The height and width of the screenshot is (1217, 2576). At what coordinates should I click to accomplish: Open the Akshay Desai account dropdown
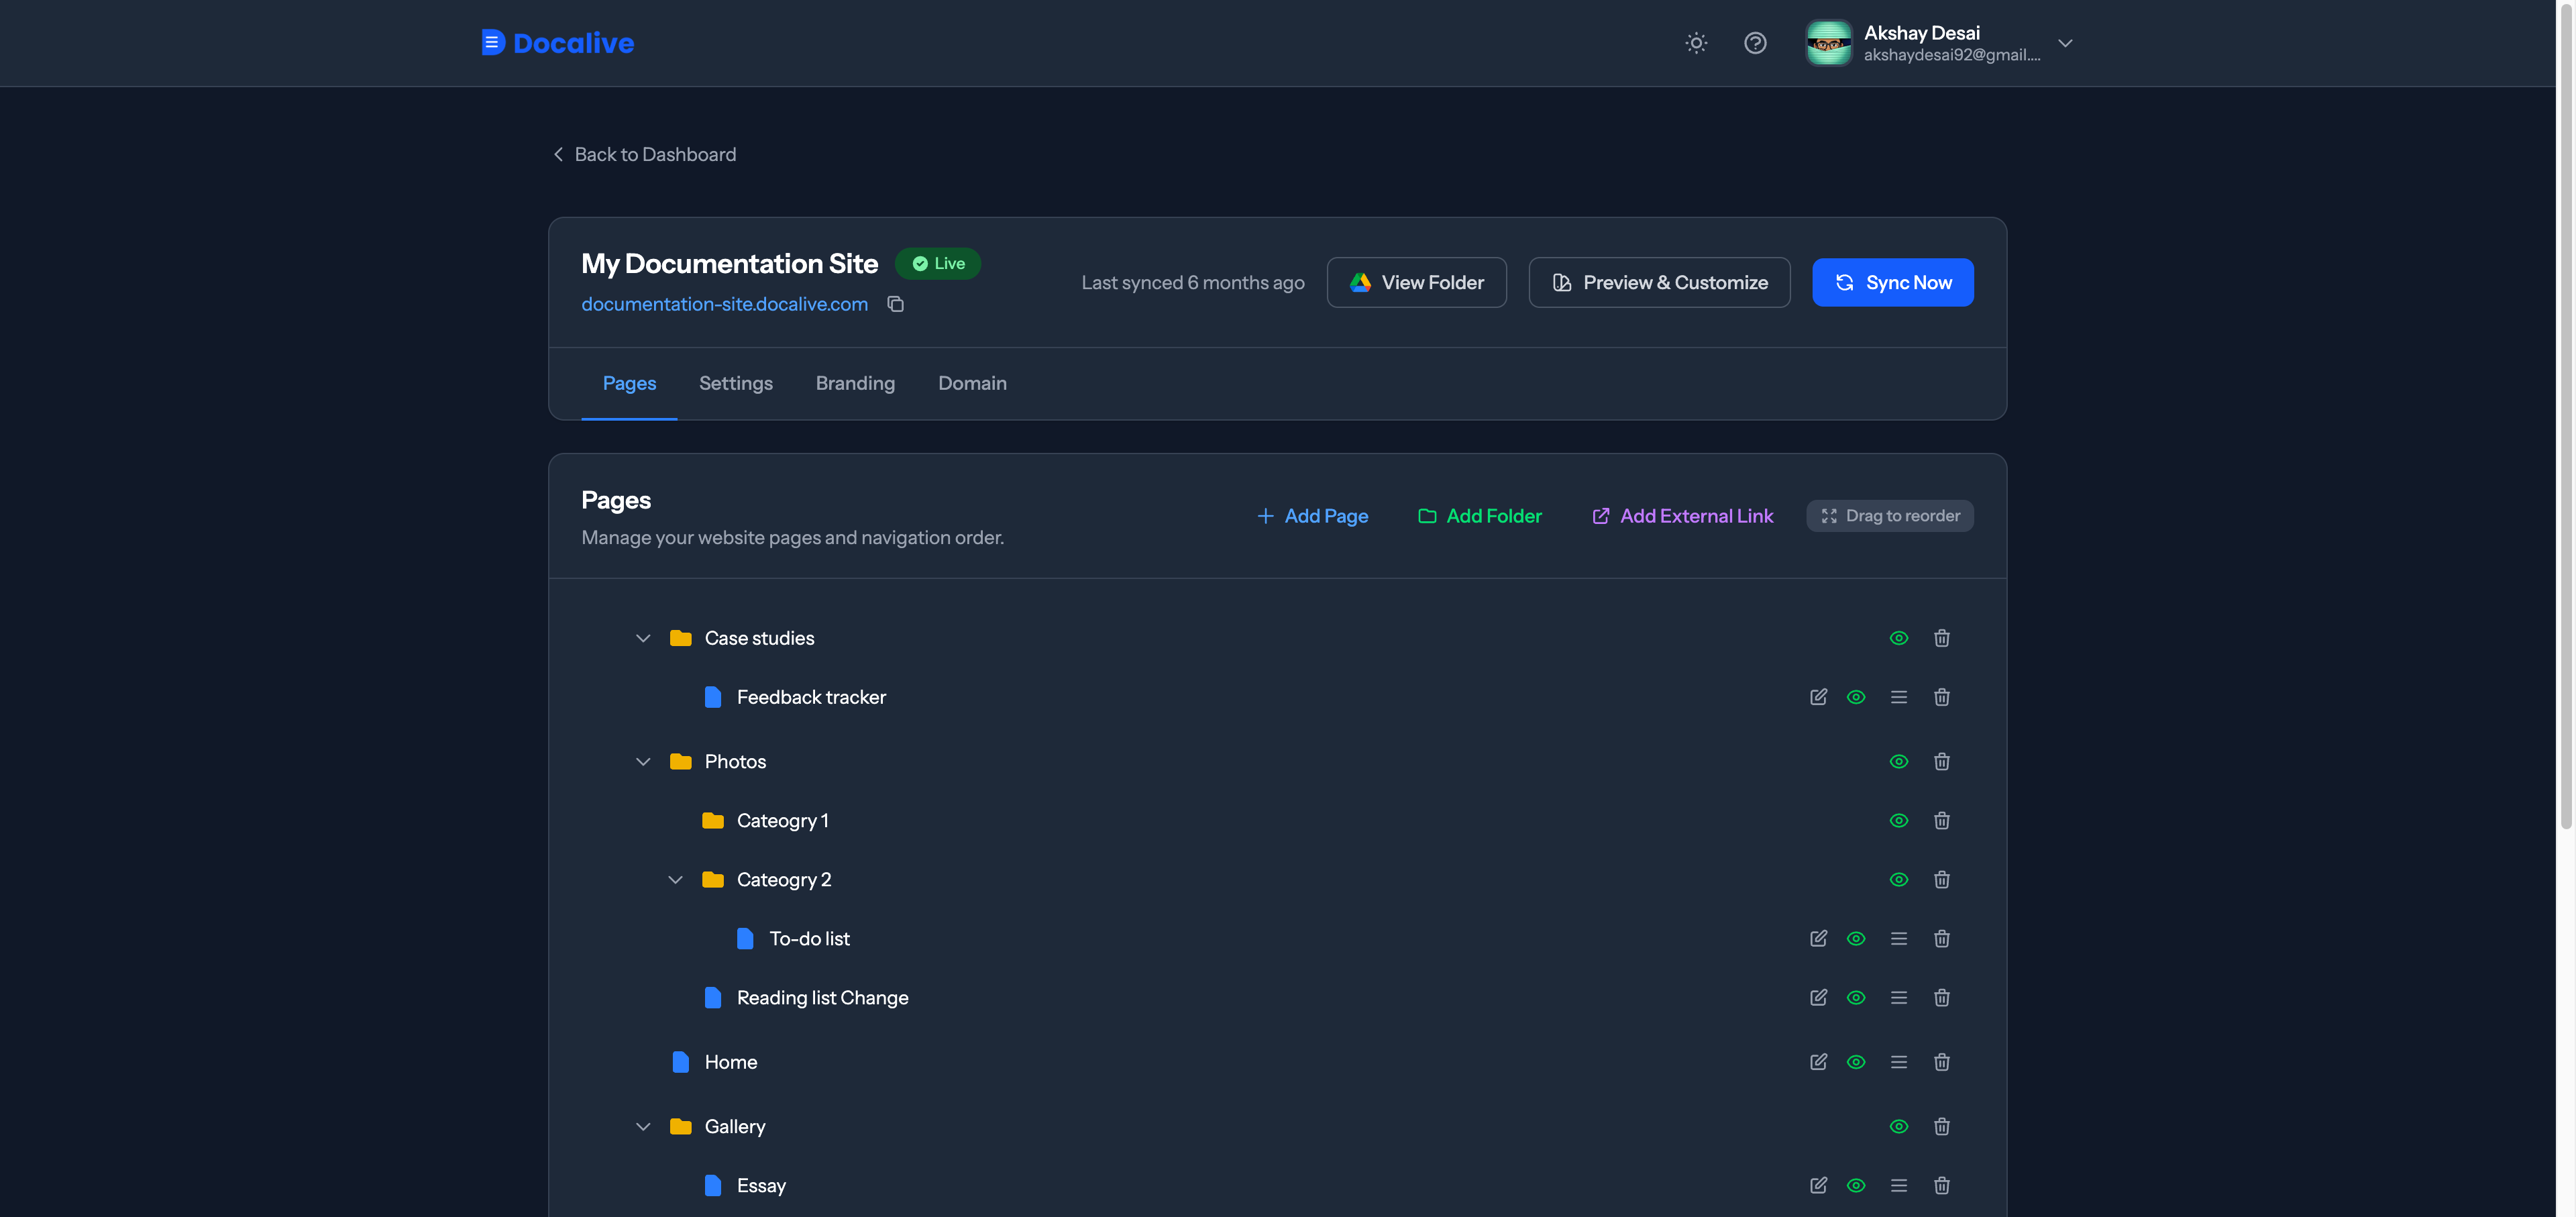pyautogui.click(x=1940, y=43)
